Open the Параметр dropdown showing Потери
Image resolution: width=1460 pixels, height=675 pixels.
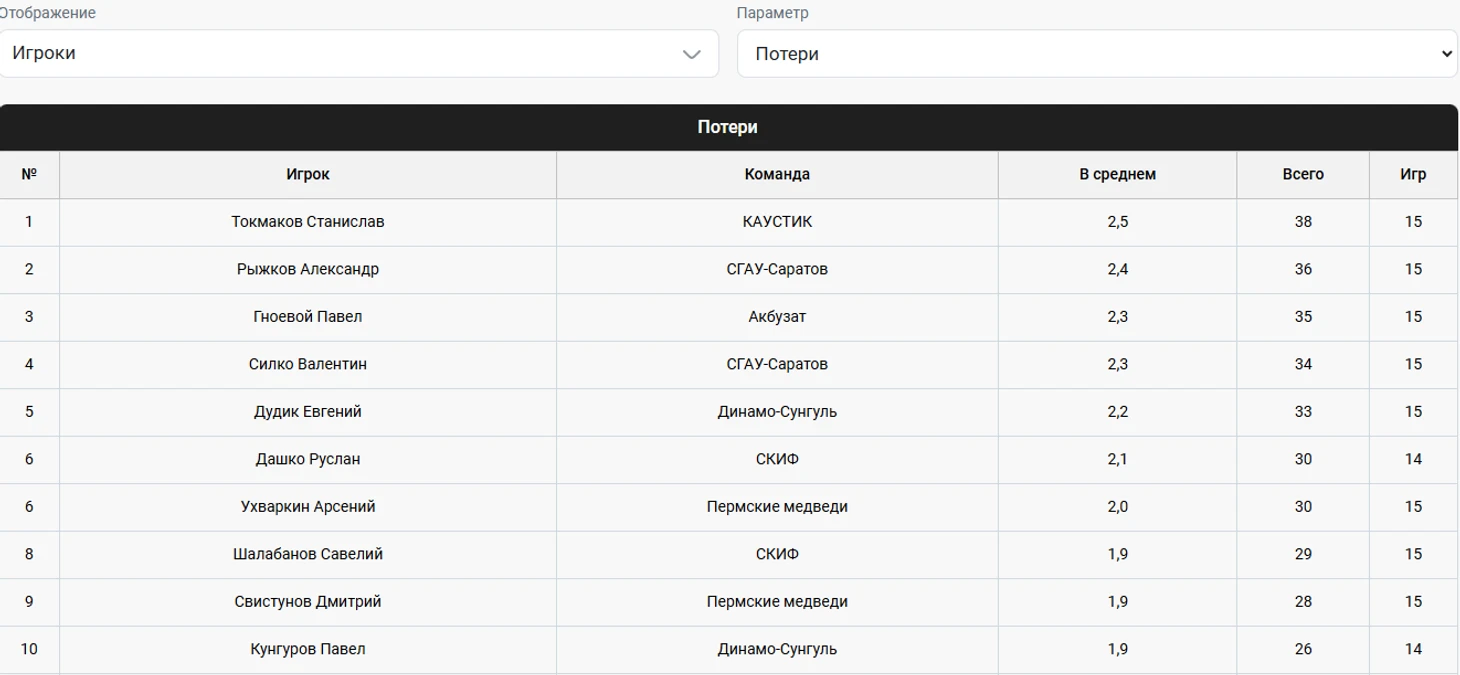pos(1097,53)
